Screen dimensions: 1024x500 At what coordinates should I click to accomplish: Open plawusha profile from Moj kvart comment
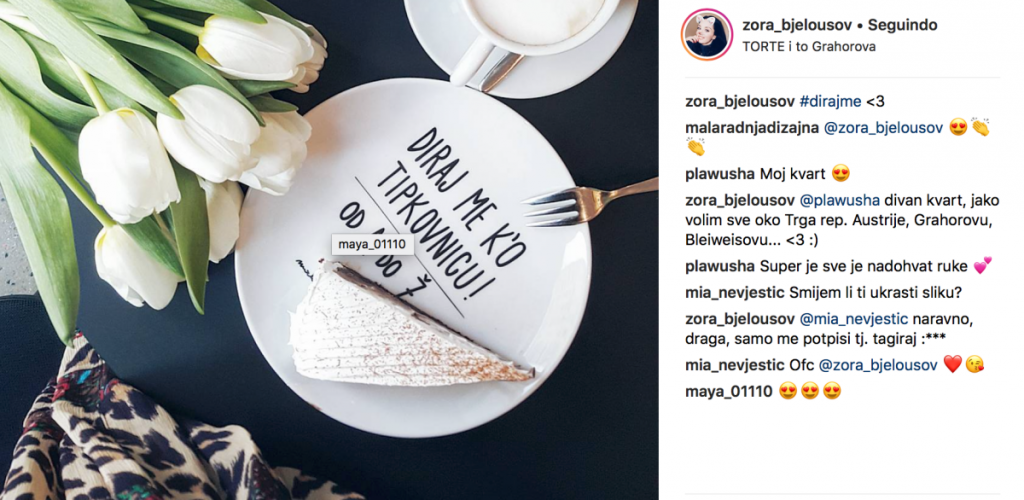point(721,174)
